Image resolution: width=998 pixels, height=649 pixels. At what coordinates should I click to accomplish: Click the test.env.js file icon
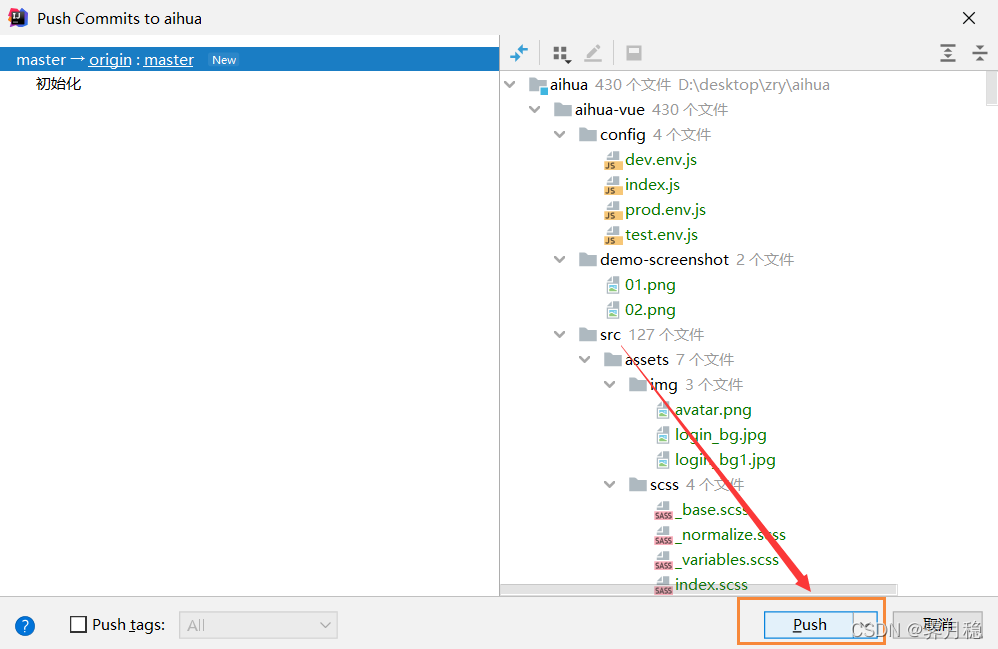(612, 235)
